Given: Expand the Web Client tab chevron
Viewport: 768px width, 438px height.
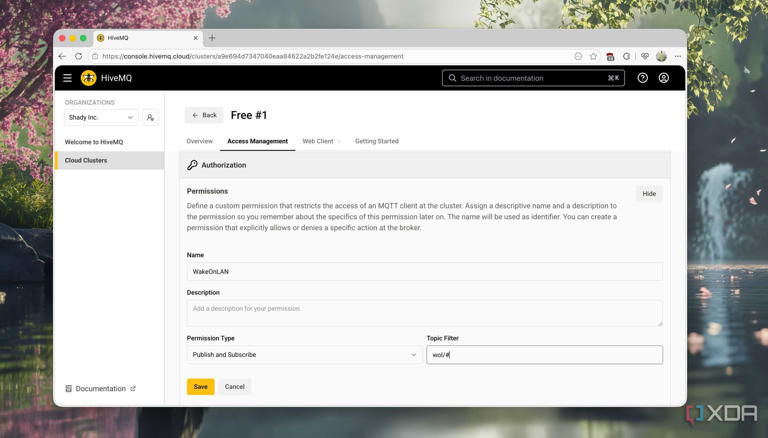Looking at the screenshot, I should coord(339,142).
